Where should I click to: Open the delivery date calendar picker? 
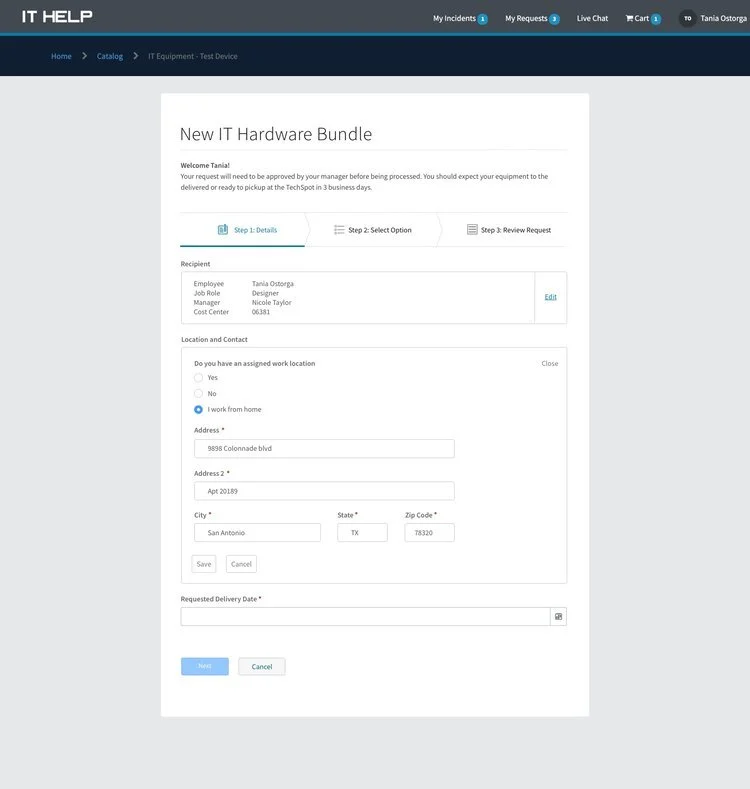[x=558, y=616]
